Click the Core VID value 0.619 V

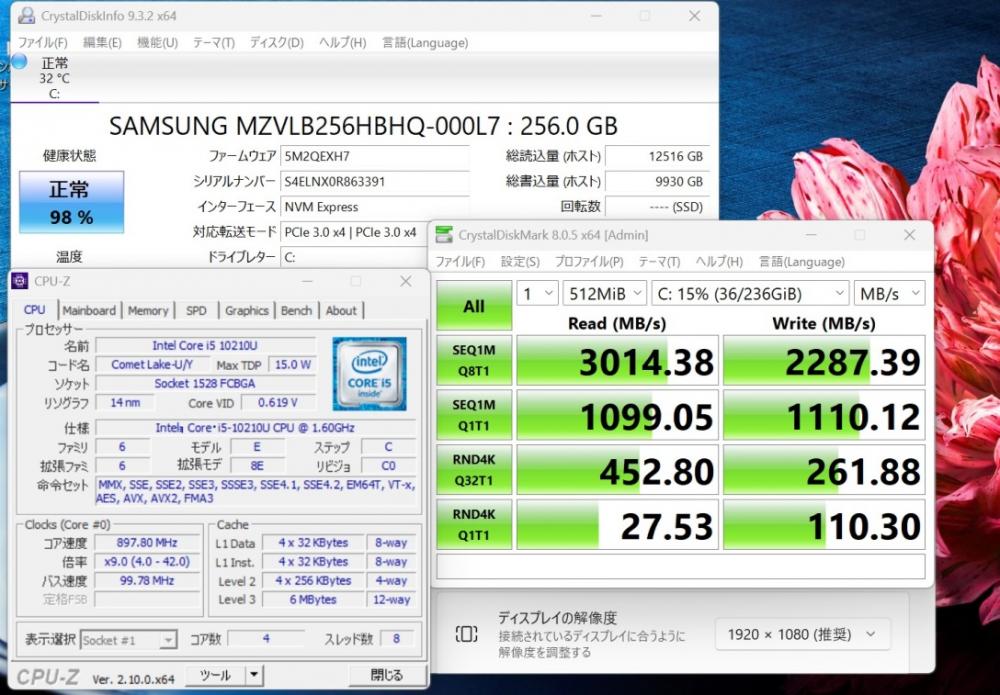pyautogui.click(x=277, y=403)
